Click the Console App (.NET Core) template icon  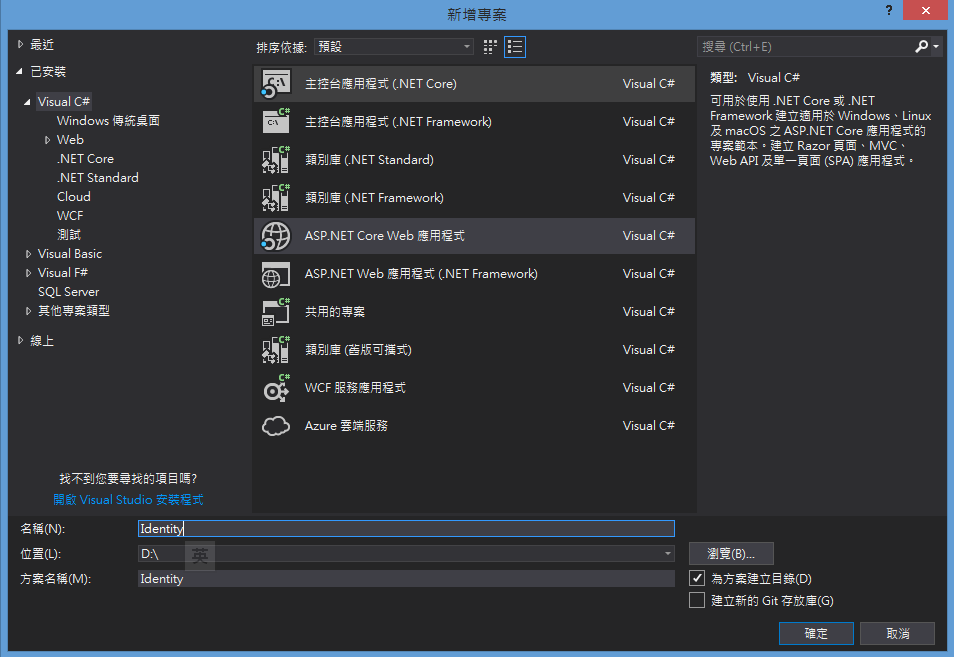click(276, 84)
